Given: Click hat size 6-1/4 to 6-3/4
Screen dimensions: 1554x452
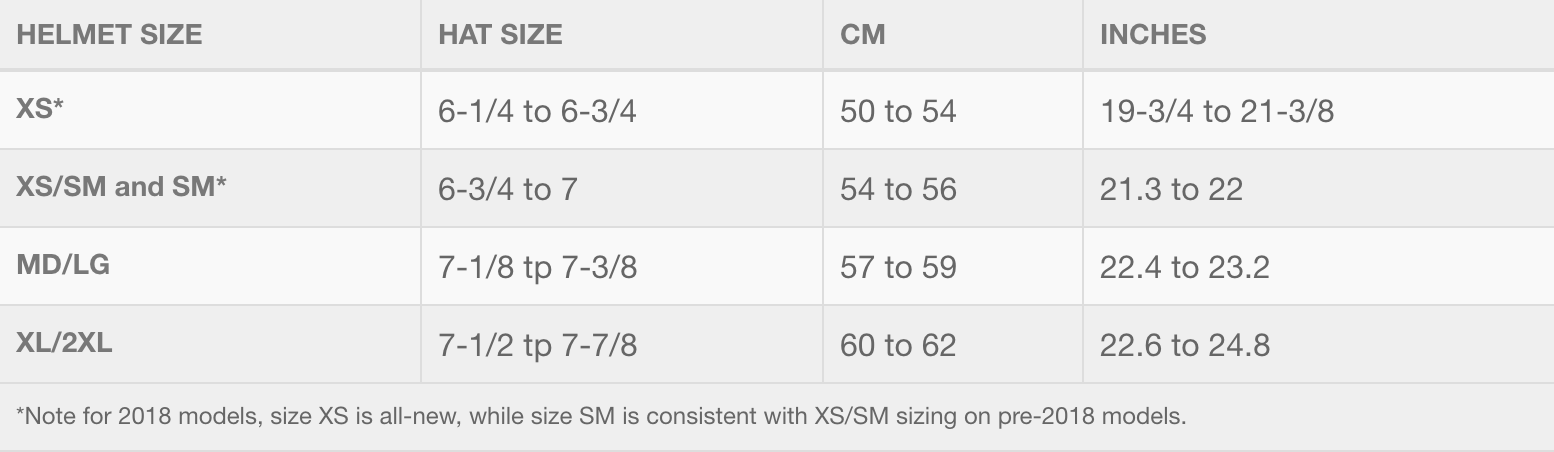Looking at the screenshot, I should 537,110.
